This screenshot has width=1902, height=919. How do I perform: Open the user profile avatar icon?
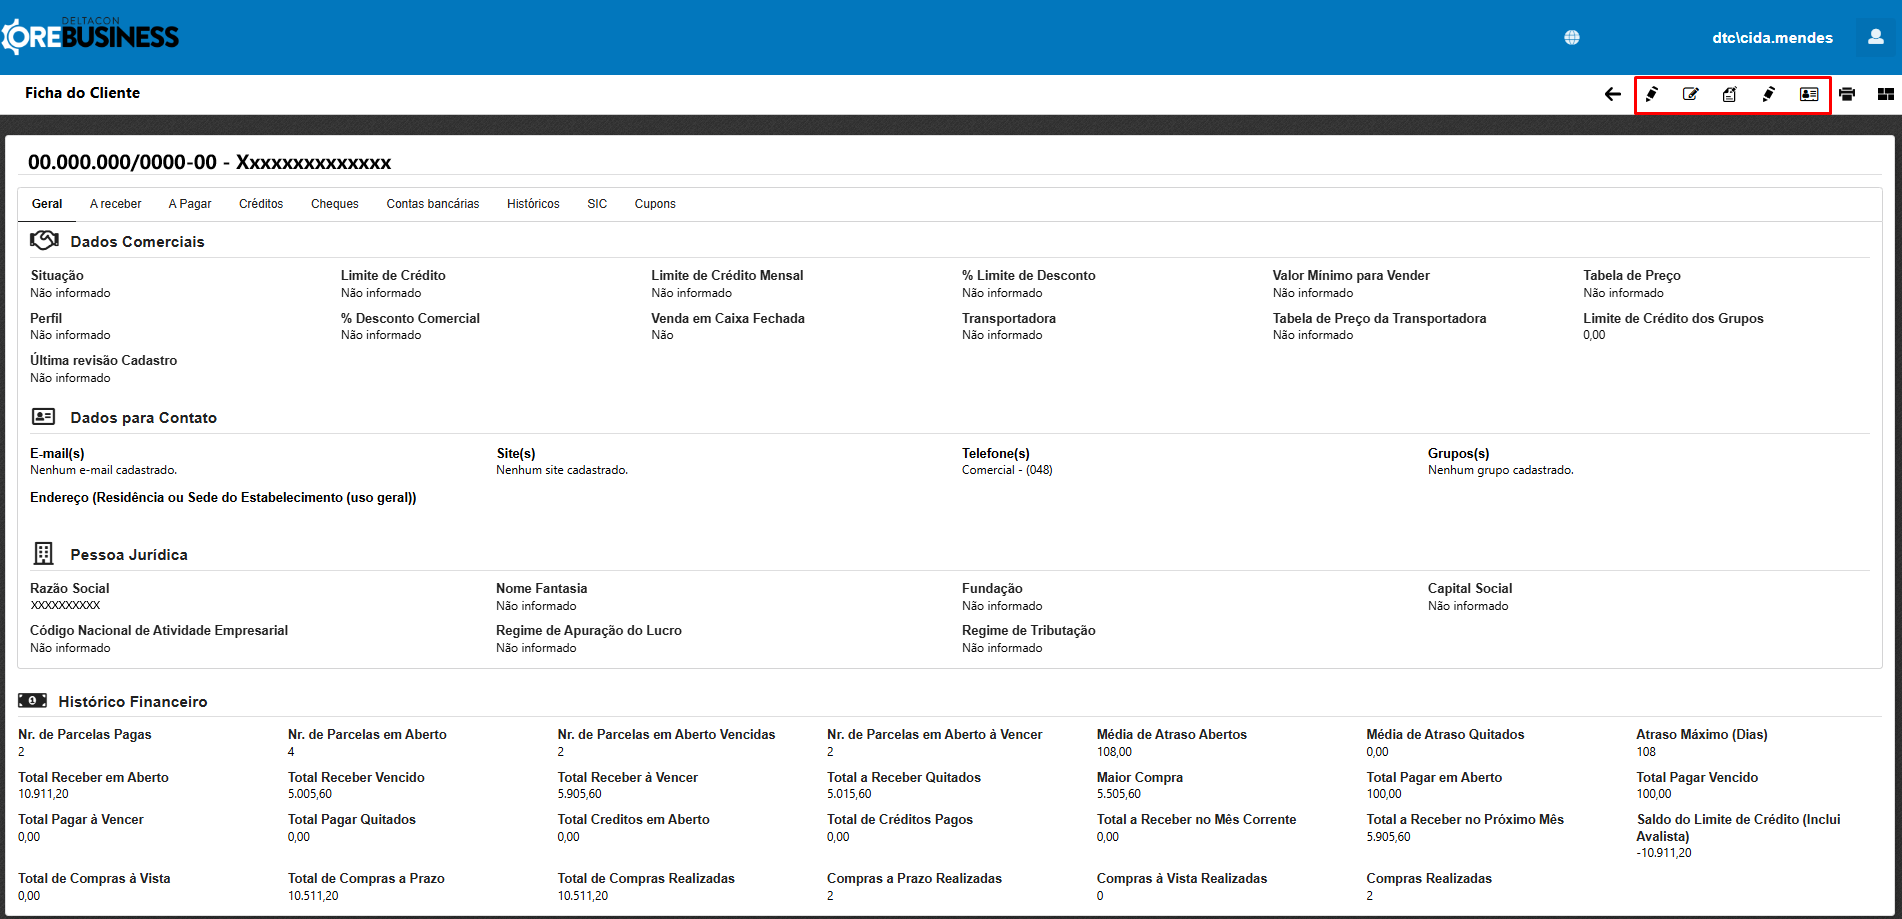1876,37
